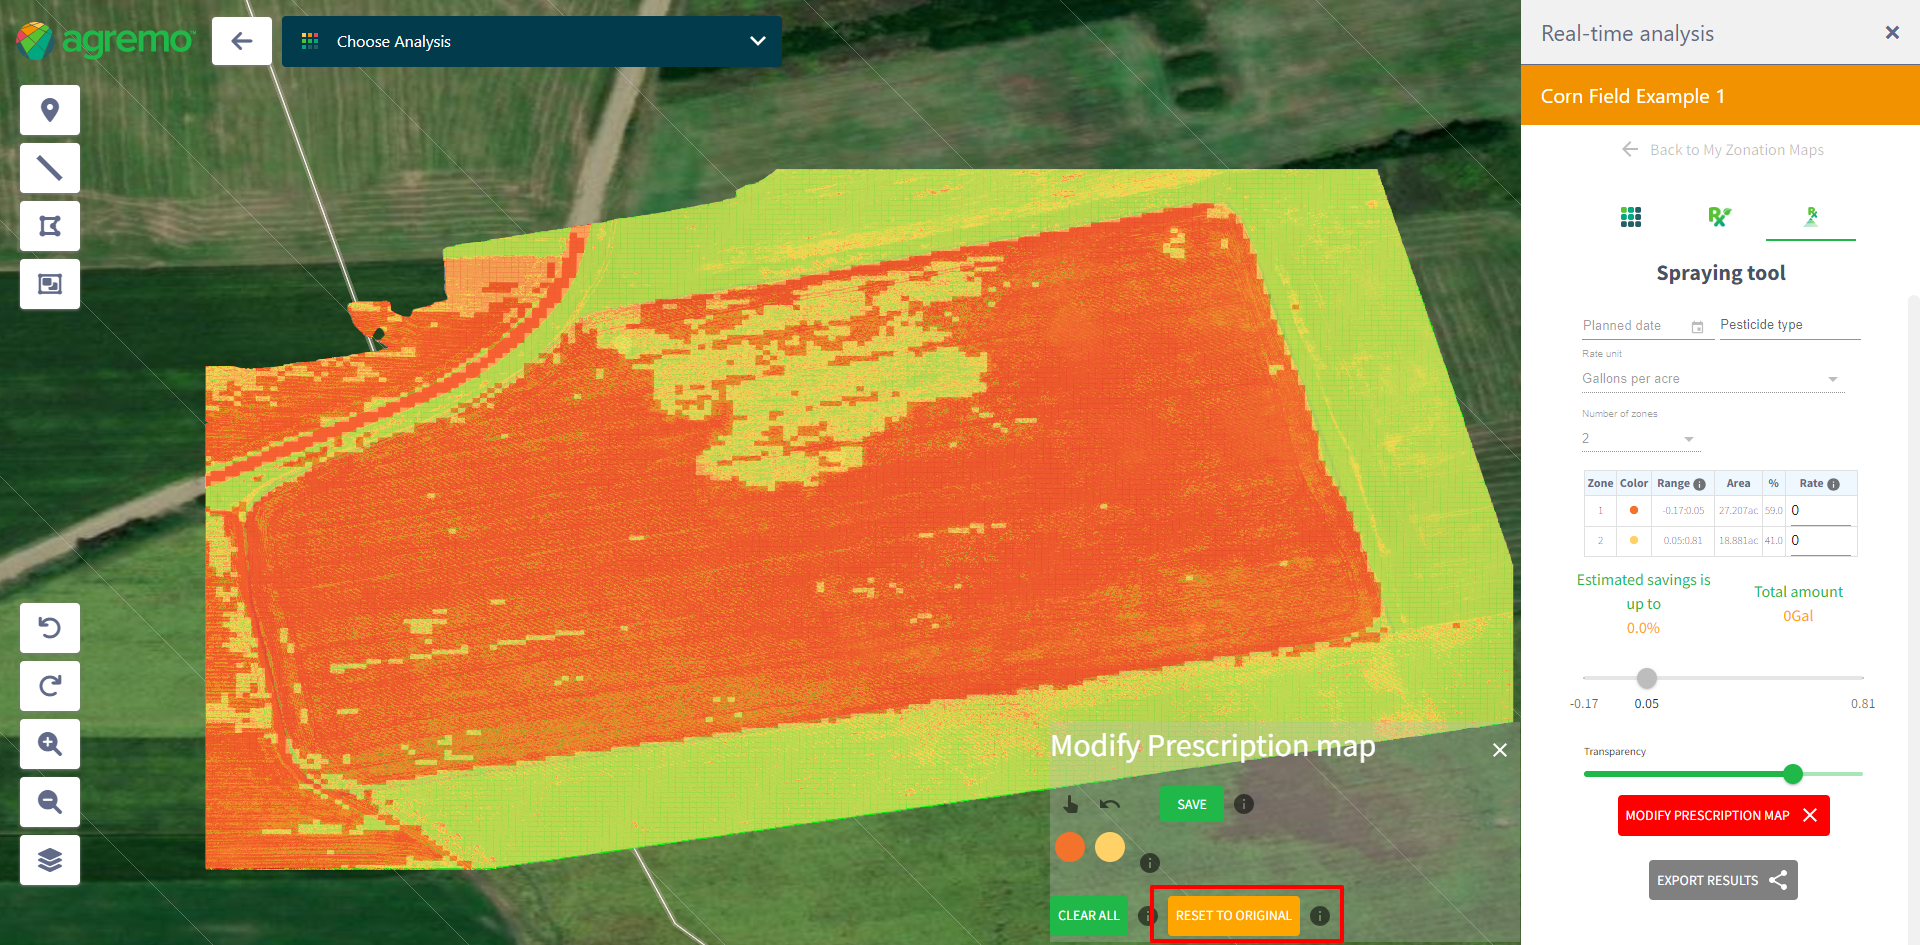Click the zone 1 Rate input field
Screen dimensions: 1920x945
(1820, 511)
